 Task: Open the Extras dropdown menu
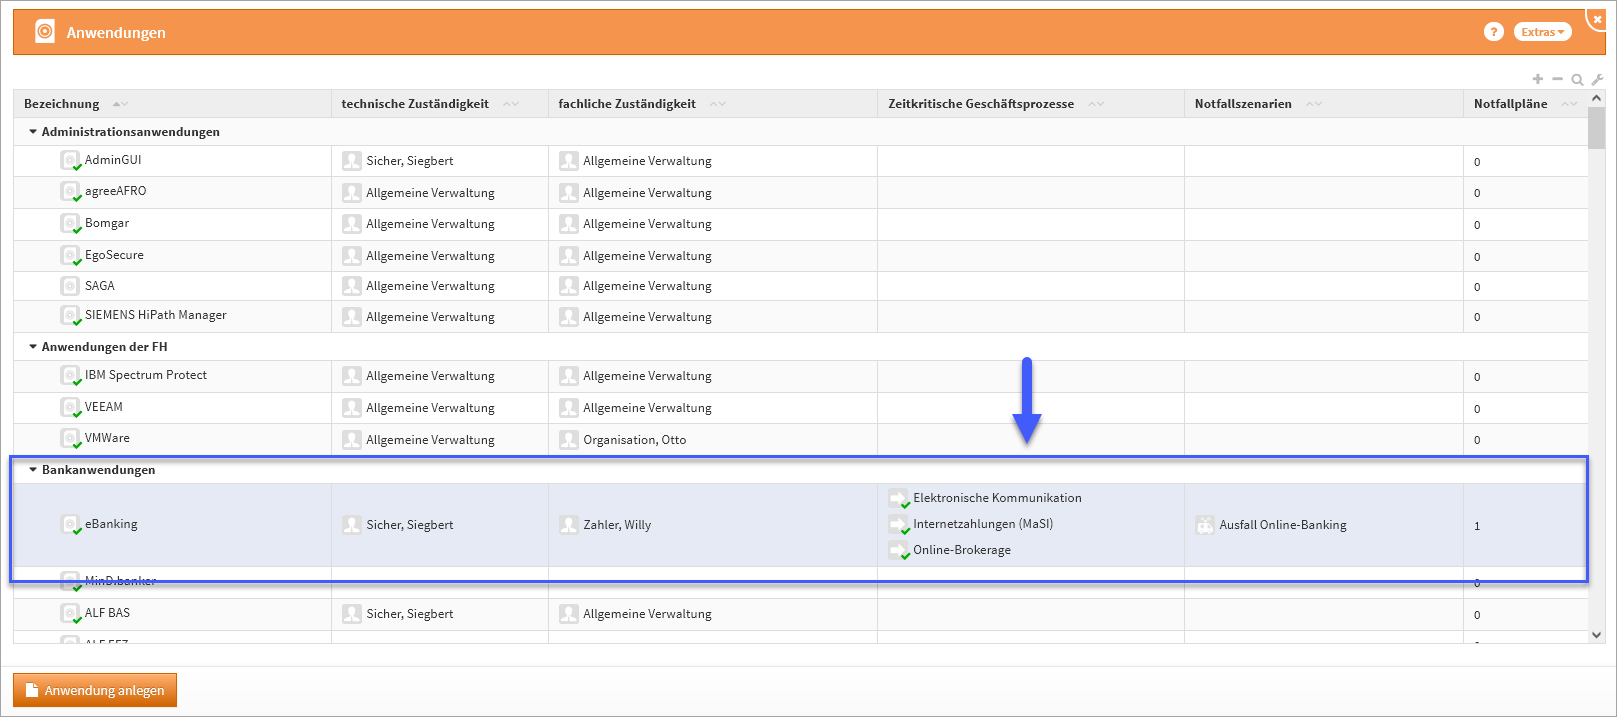1542,32
